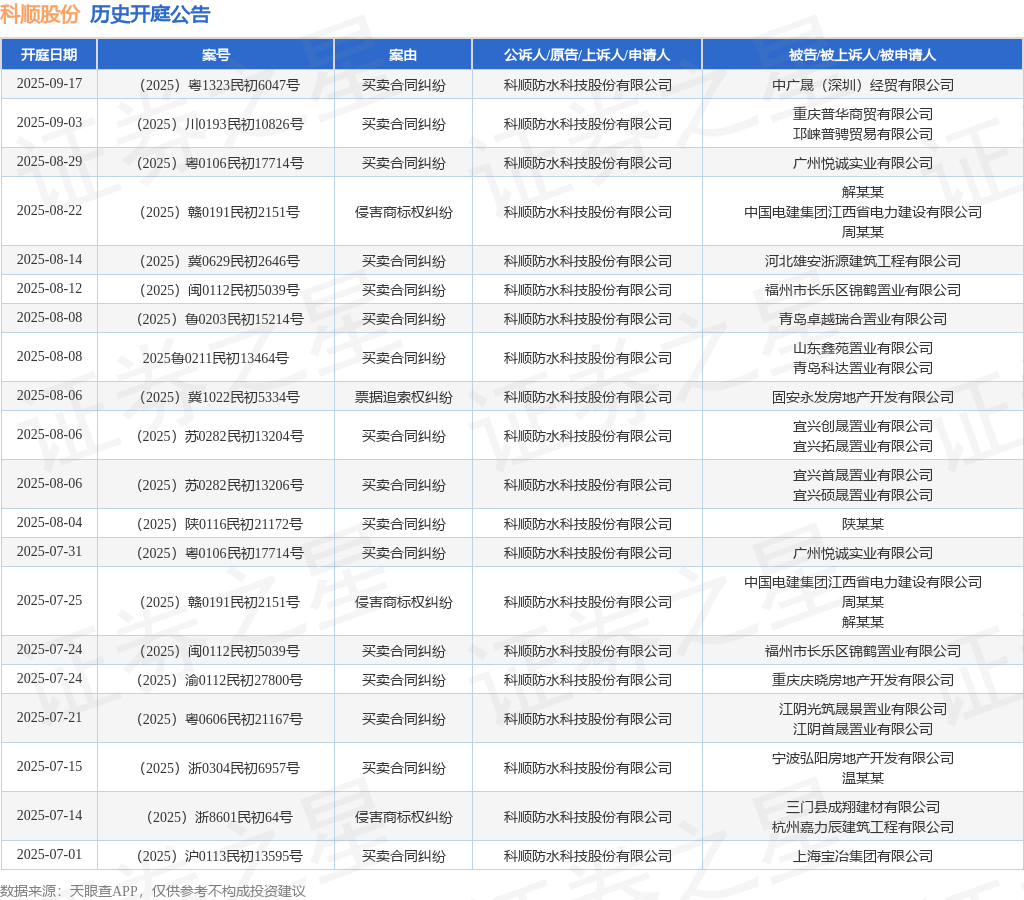Click defendant 重庆普华商贸有限公司
This screenshot has width=1024, height=900.
click(863, 114)
